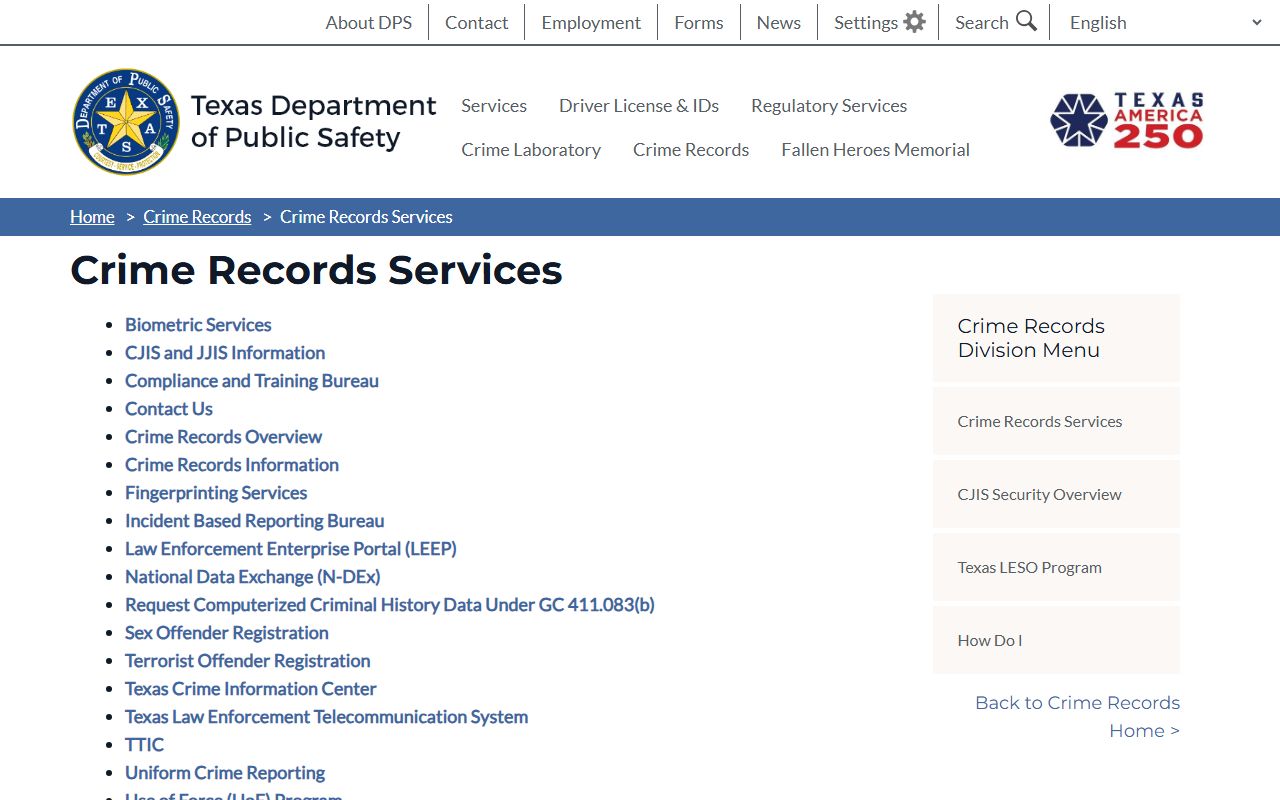1280x800 pixels.
Task: Open the Forms menu item
Action: point(699,22)
